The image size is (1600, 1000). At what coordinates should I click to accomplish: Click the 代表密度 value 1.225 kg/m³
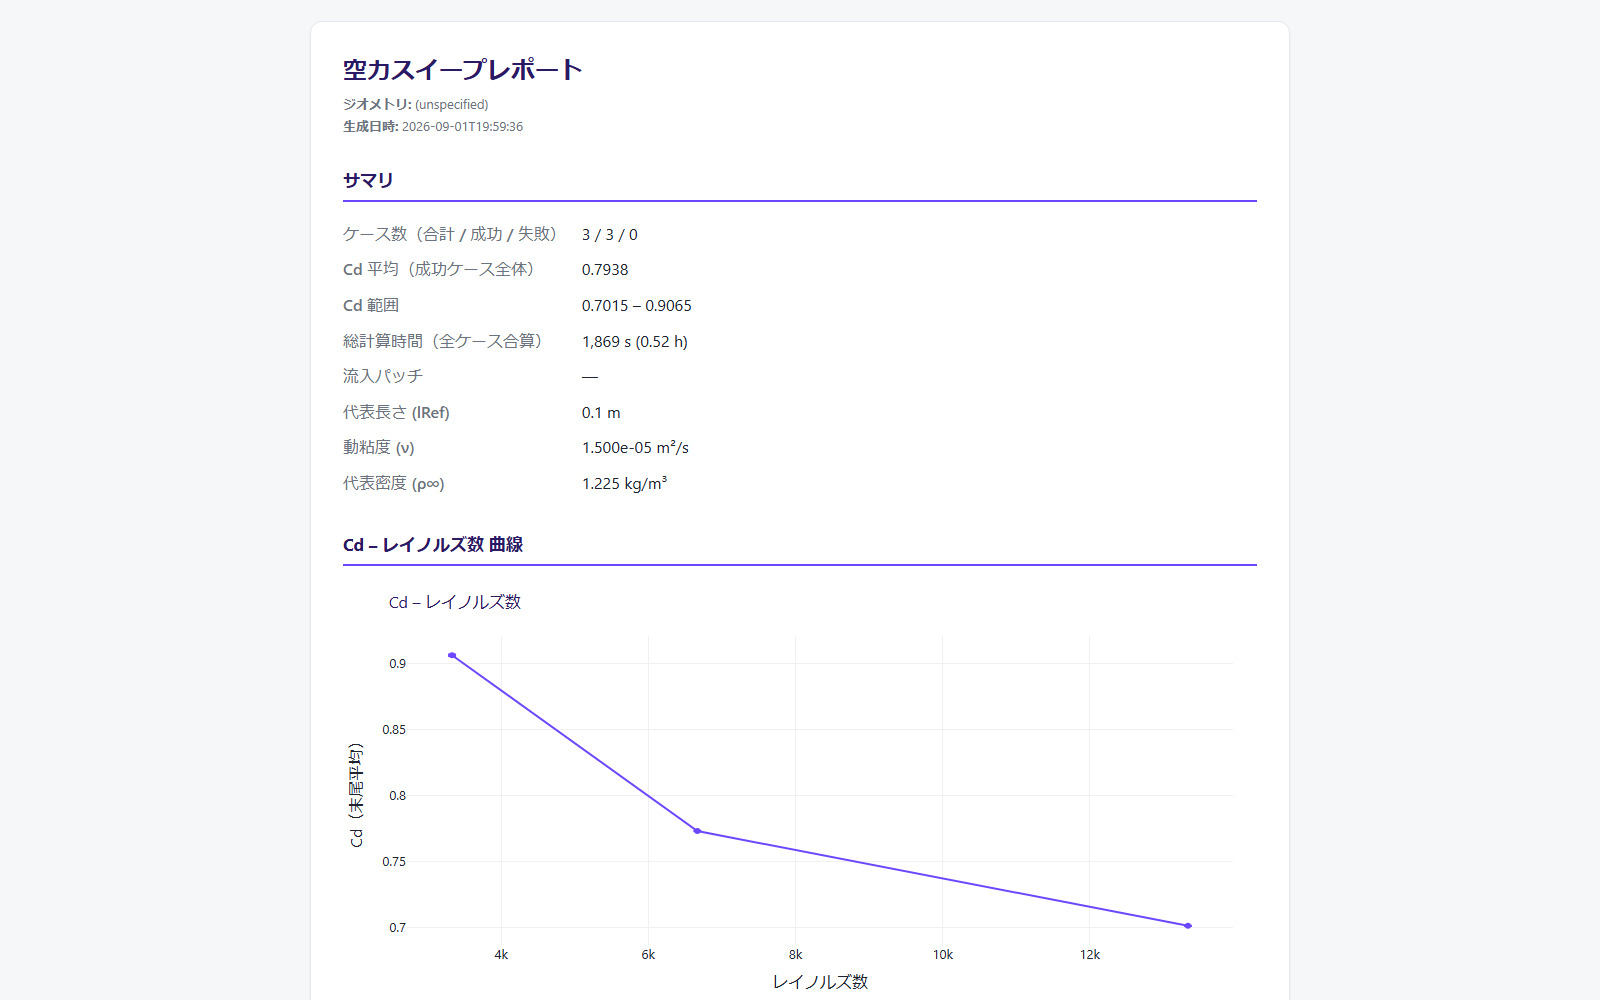pos(624,483)
